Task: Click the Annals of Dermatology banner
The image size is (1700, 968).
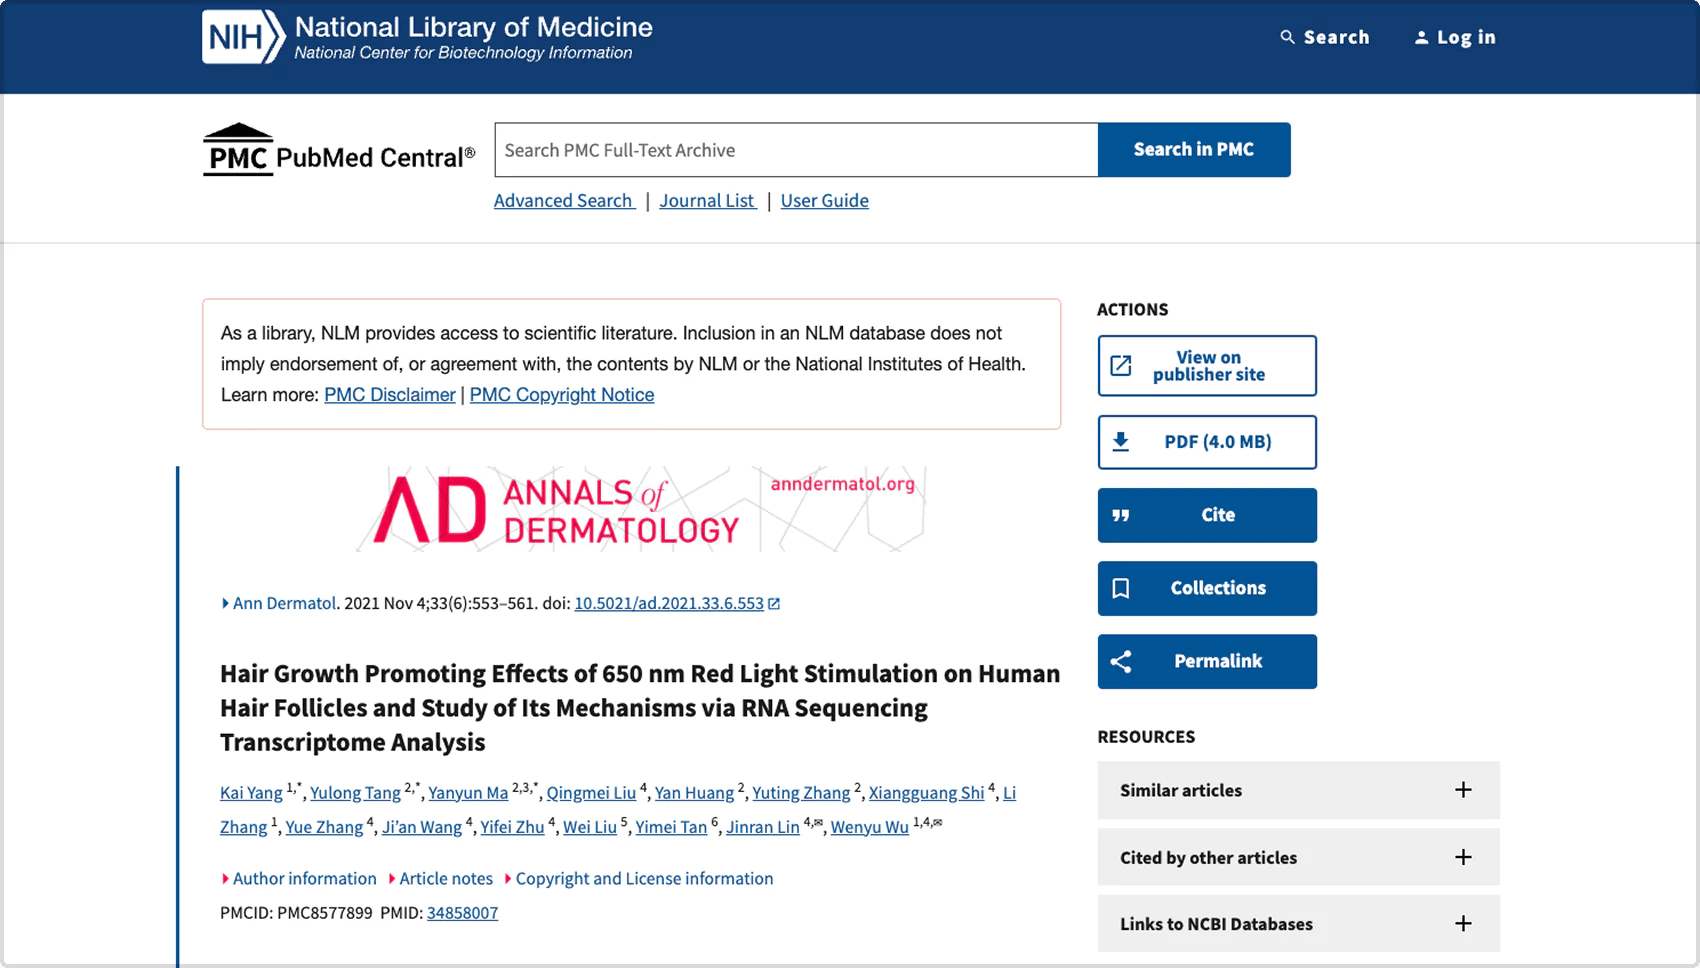Action: point(641,509)
